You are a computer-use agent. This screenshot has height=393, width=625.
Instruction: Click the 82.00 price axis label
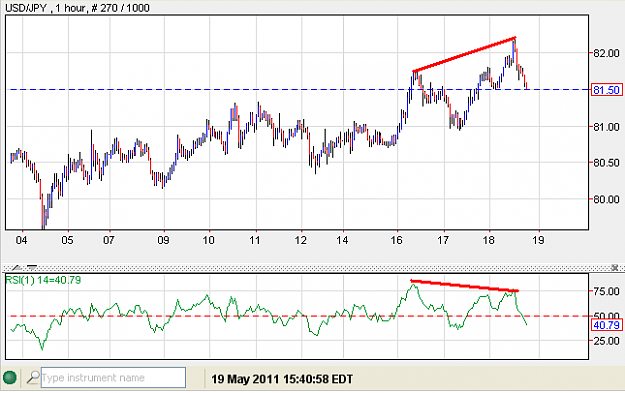tap(606, 53)
